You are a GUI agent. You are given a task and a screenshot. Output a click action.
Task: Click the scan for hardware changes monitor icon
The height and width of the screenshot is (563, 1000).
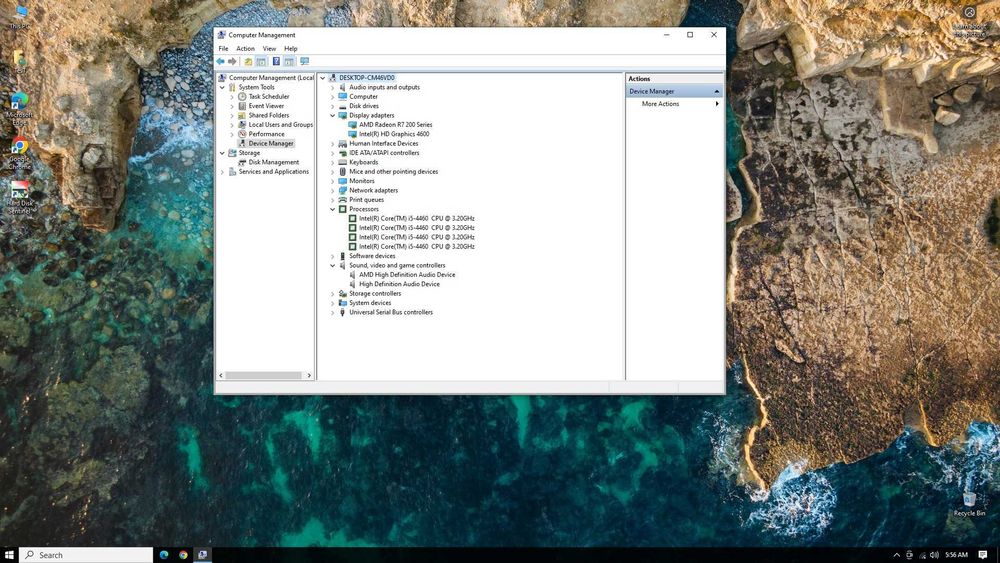coord(304,61)
